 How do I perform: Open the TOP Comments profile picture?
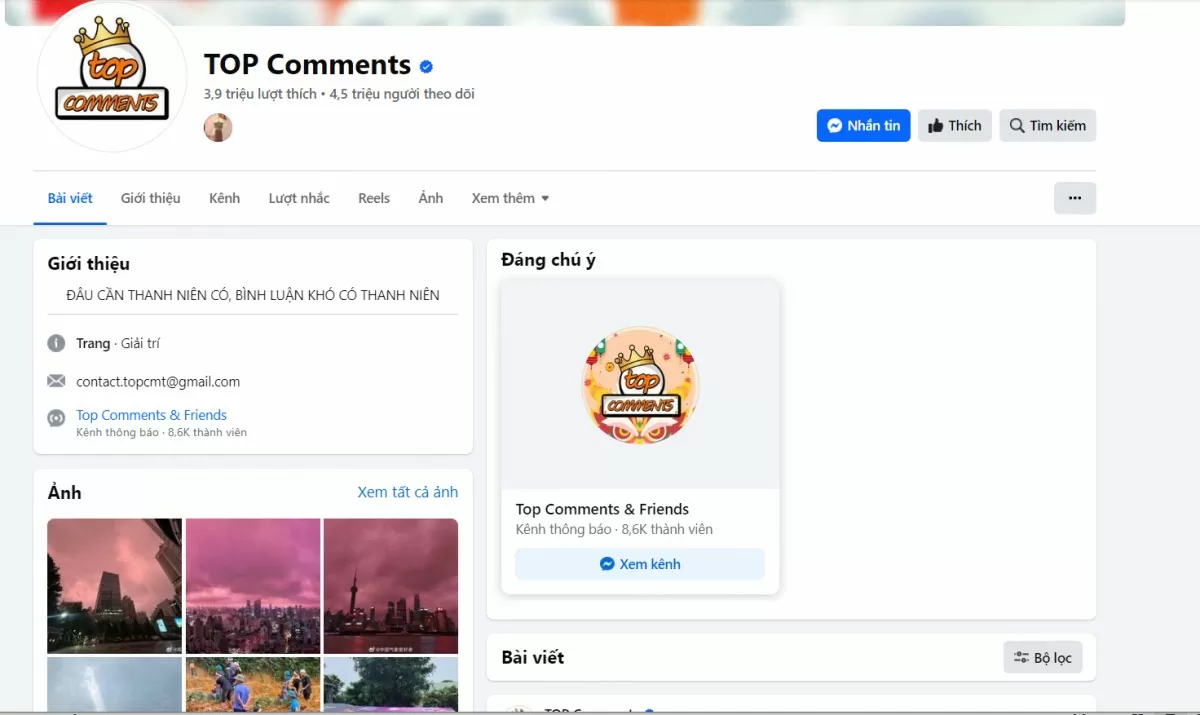(112, 78)
